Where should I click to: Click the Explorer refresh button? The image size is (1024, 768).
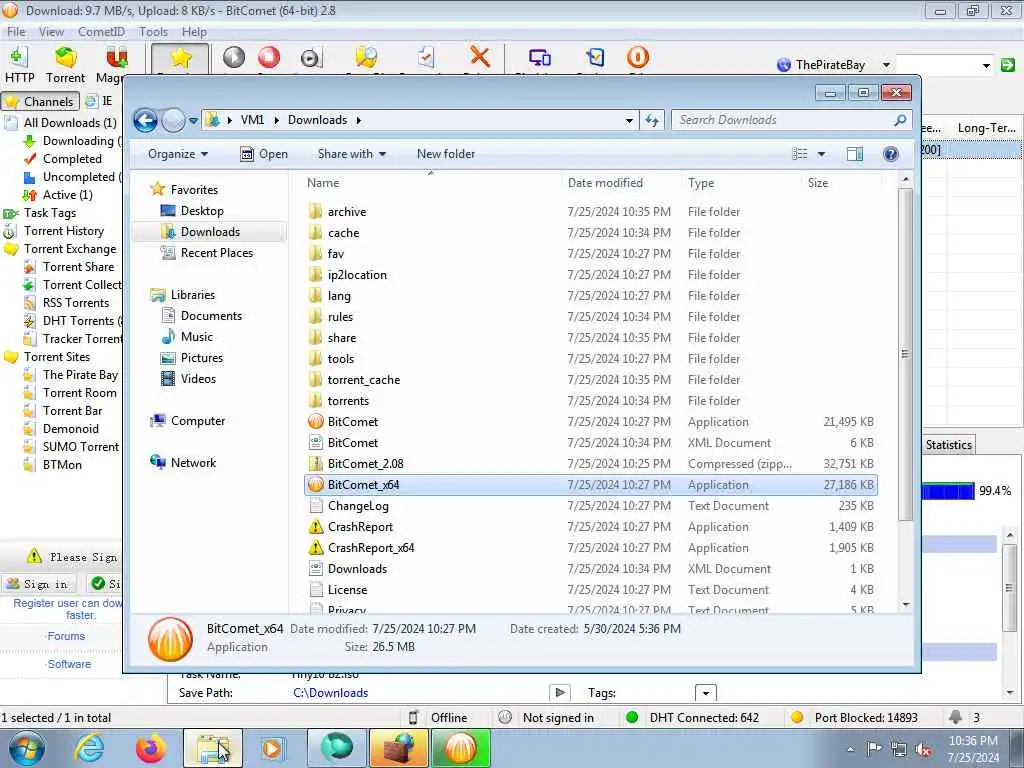(x=652, y=120)
